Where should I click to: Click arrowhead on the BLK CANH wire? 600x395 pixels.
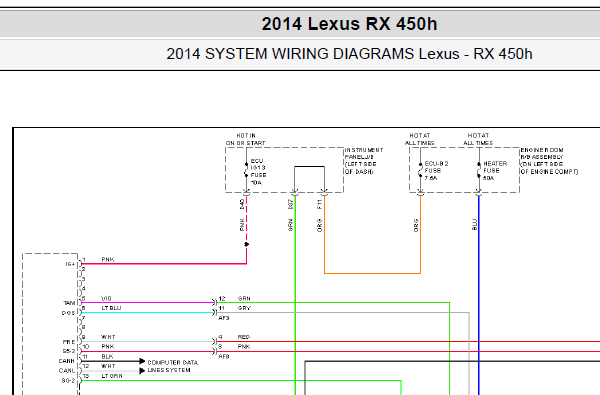142,361
